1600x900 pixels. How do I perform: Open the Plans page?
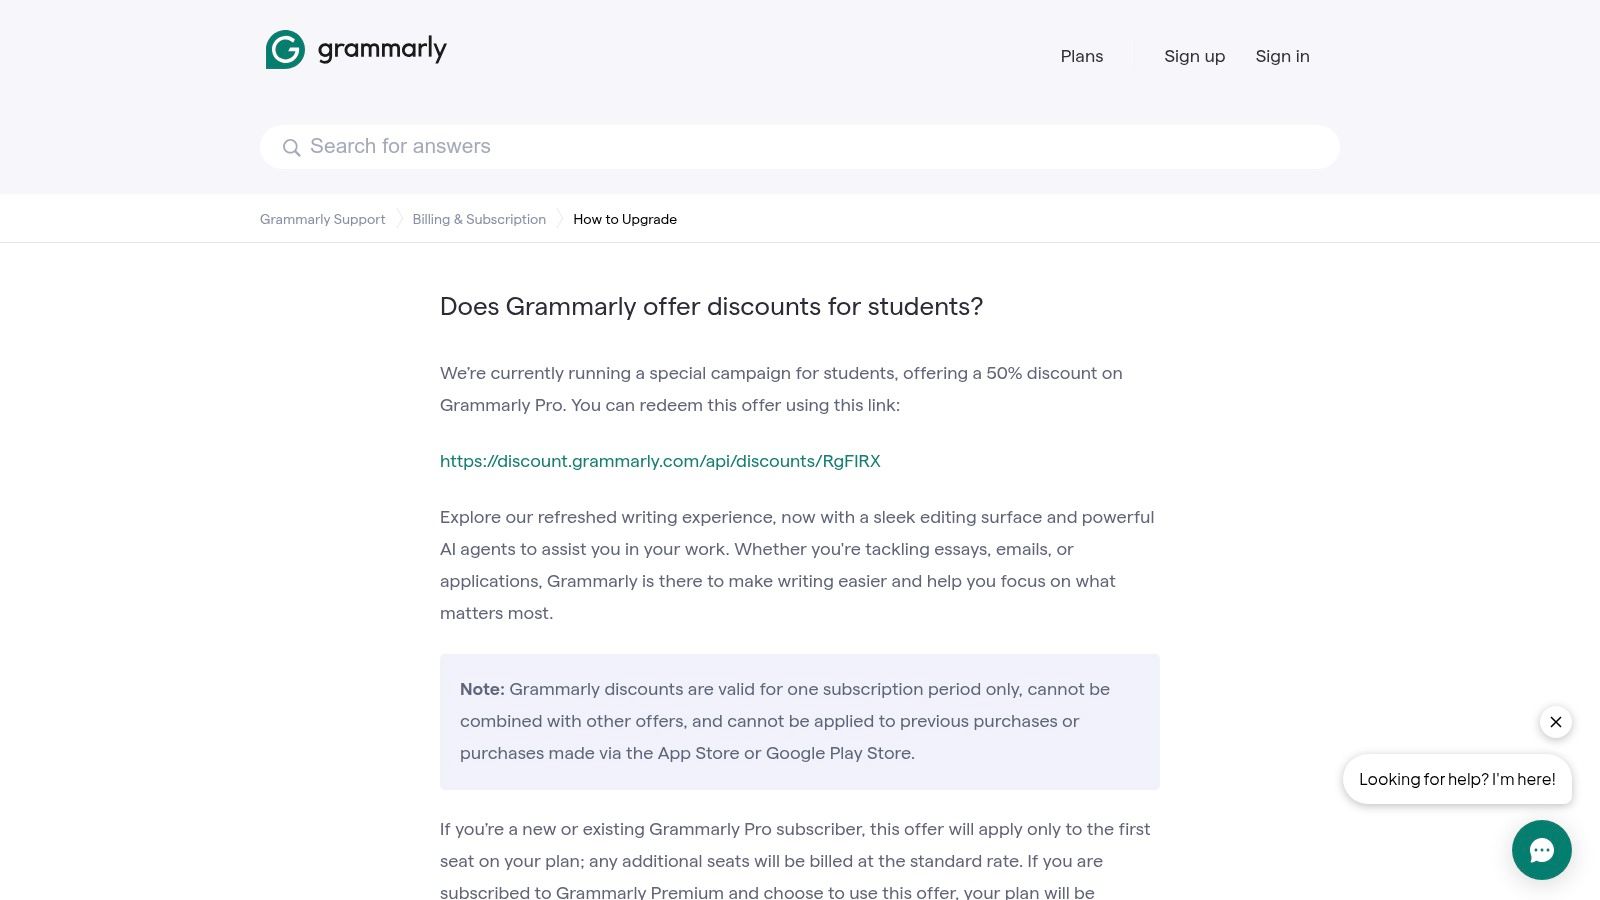(x=1081, y=56)
